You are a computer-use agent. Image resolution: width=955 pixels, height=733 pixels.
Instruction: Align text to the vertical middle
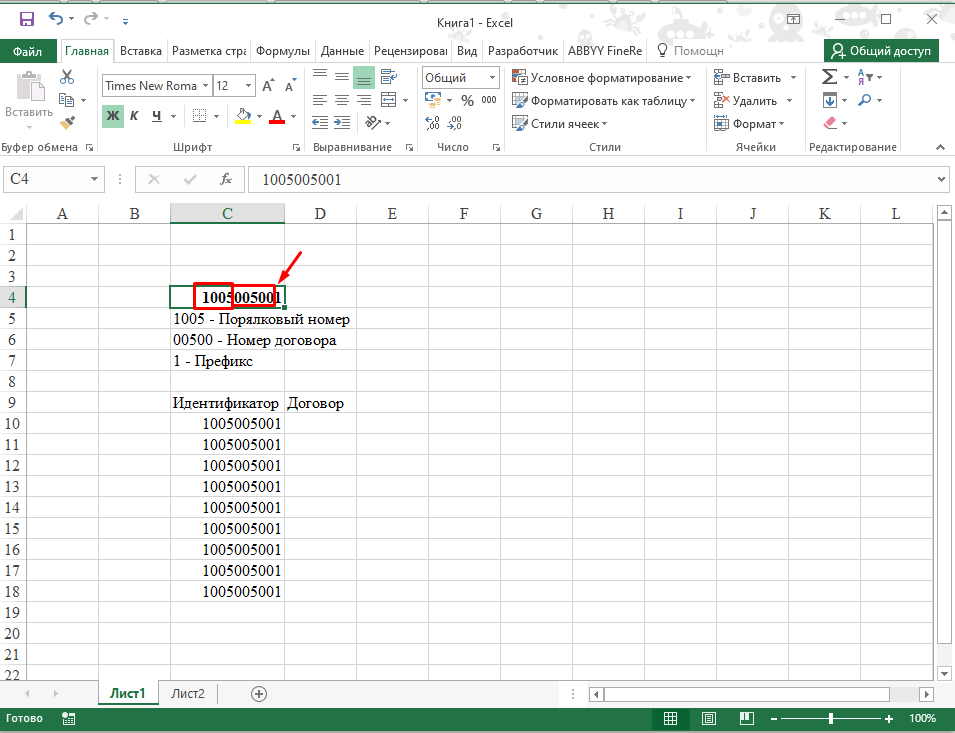pos(342,77)
